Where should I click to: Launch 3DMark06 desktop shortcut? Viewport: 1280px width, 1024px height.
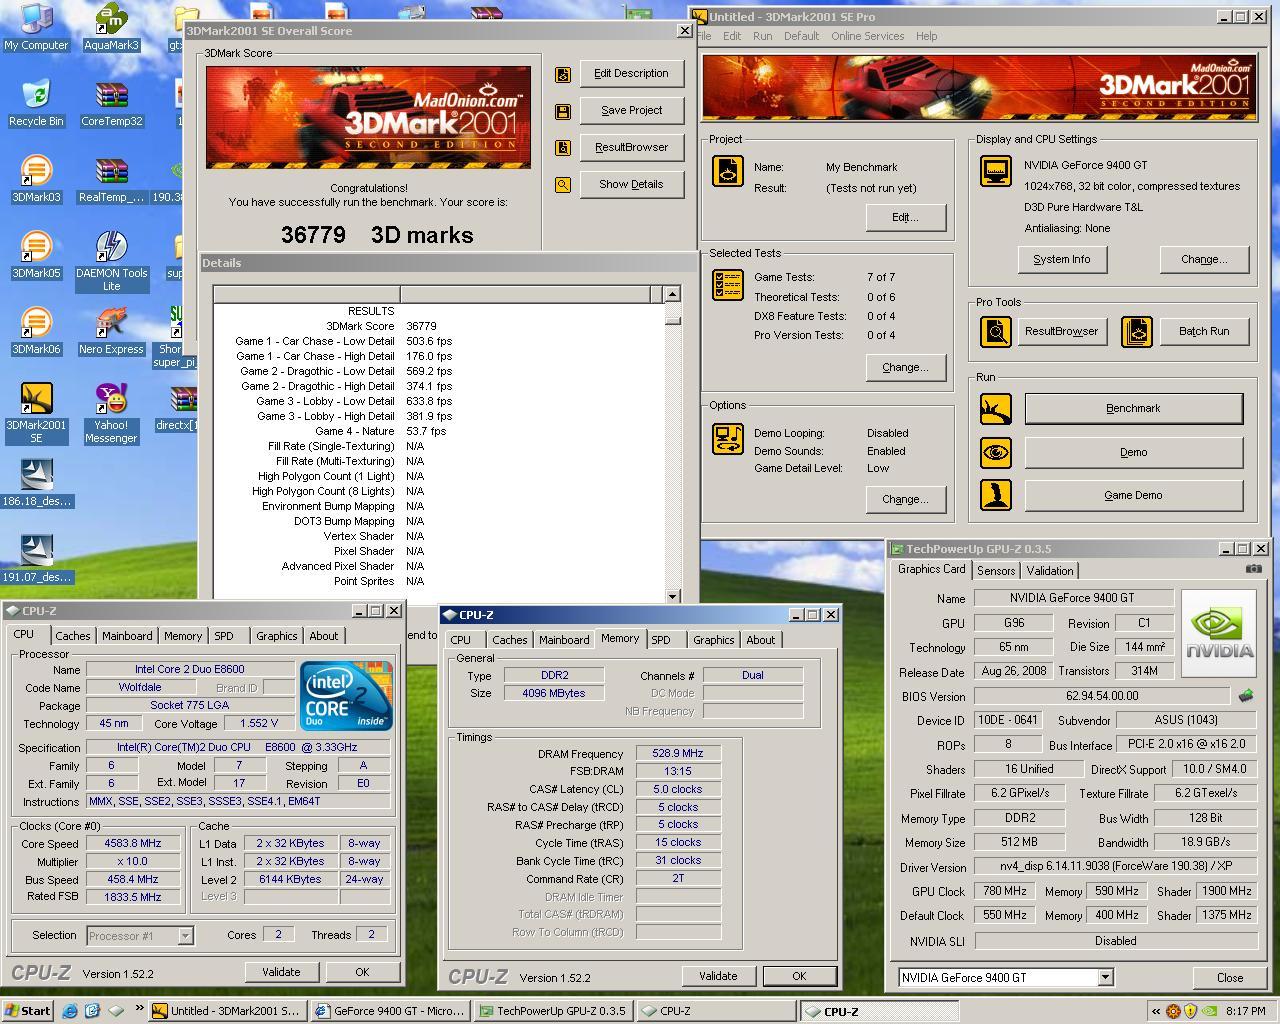pyautogui.click(x=36, y=331)
